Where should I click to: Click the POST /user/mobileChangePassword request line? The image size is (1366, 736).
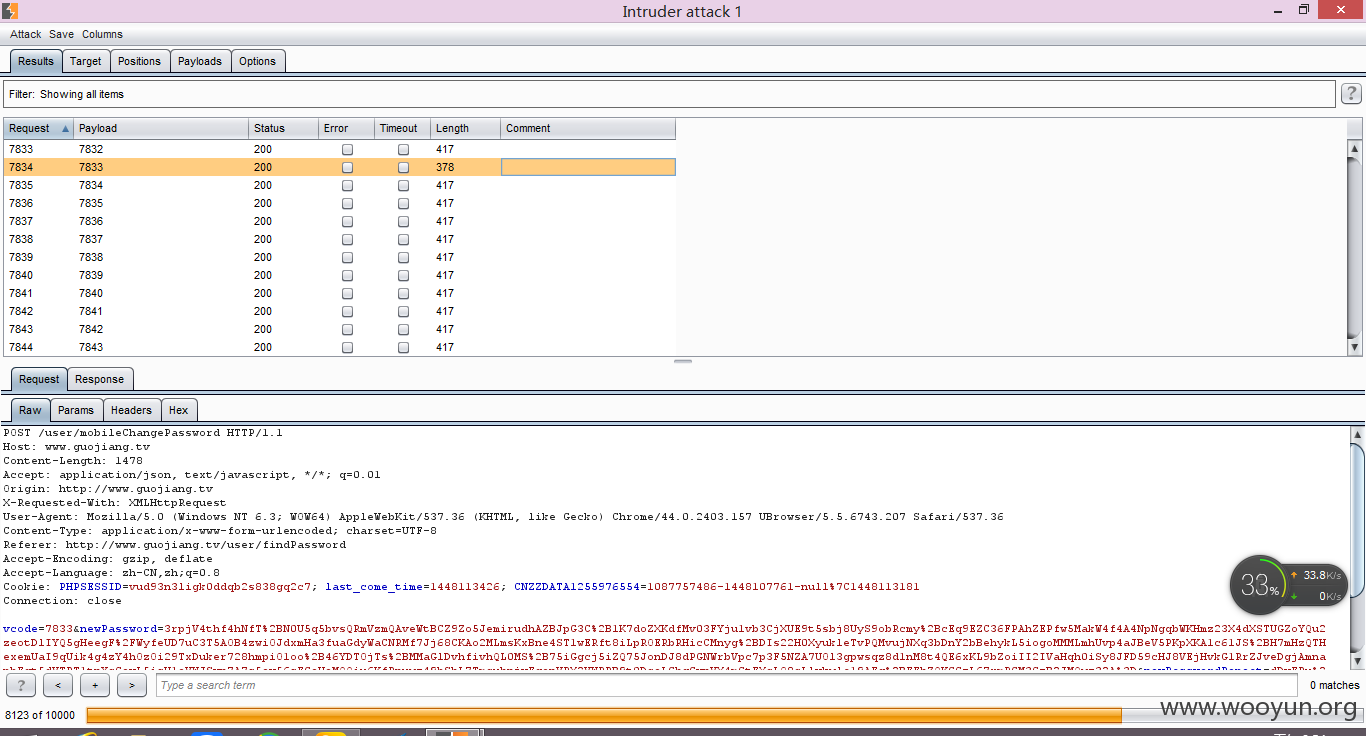click(x=143, y=433)
